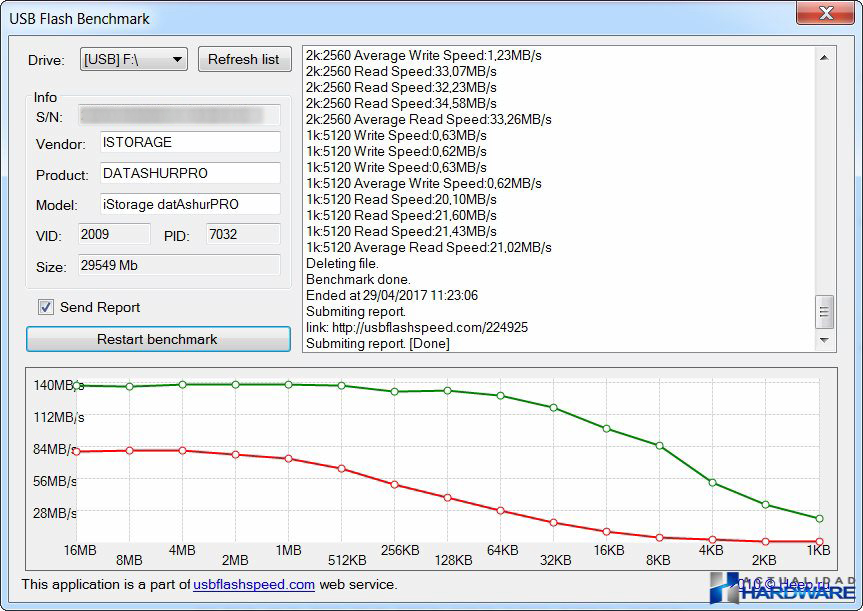Click the Restart benchmark button
The width and height of the screenshot is (863, 611).
[158, 339]
